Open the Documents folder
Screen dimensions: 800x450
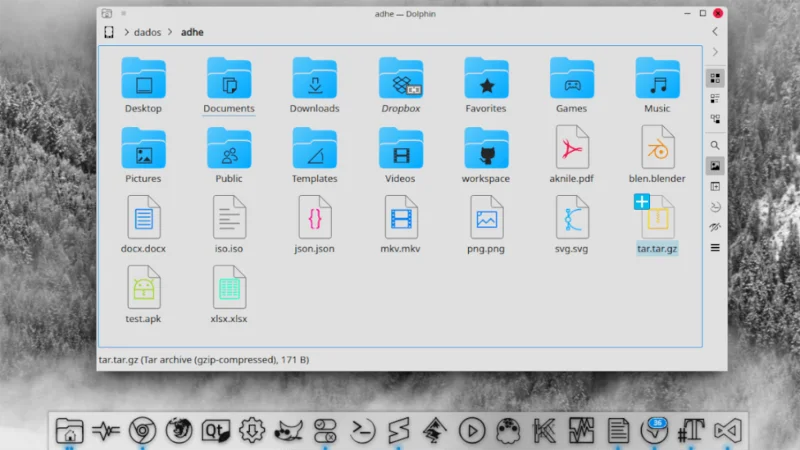click(229, 85)
